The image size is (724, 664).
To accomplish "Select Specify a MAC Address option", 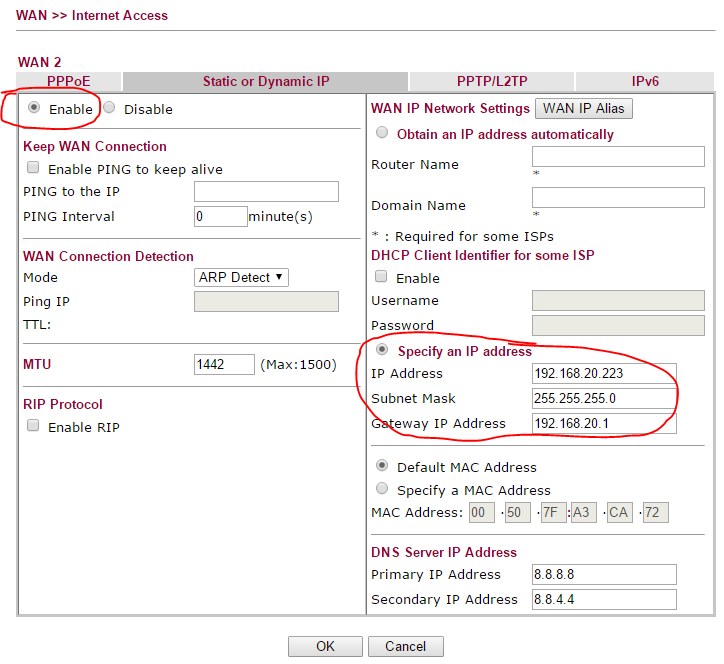I will coord(382,489).
